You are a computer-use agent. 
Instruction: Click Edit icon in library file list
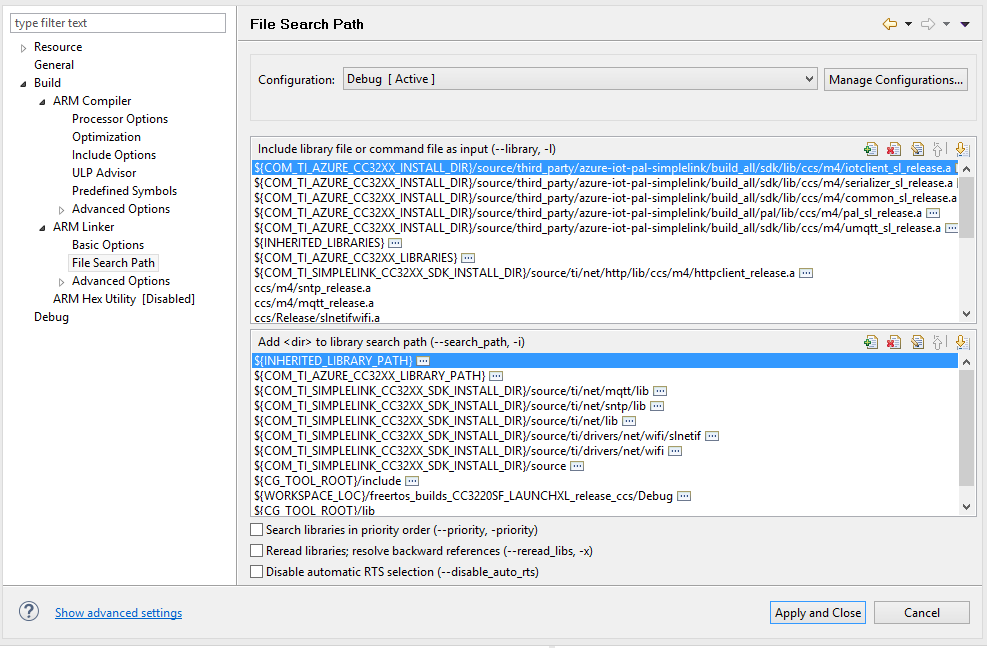tap(917, 149)
